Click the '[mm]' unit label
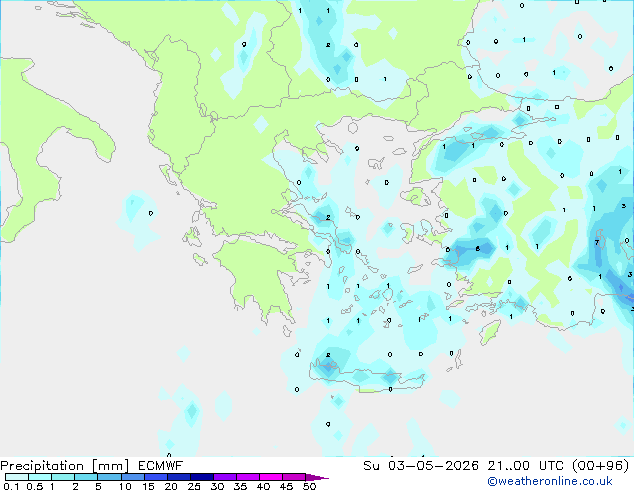 click(111, 466)
